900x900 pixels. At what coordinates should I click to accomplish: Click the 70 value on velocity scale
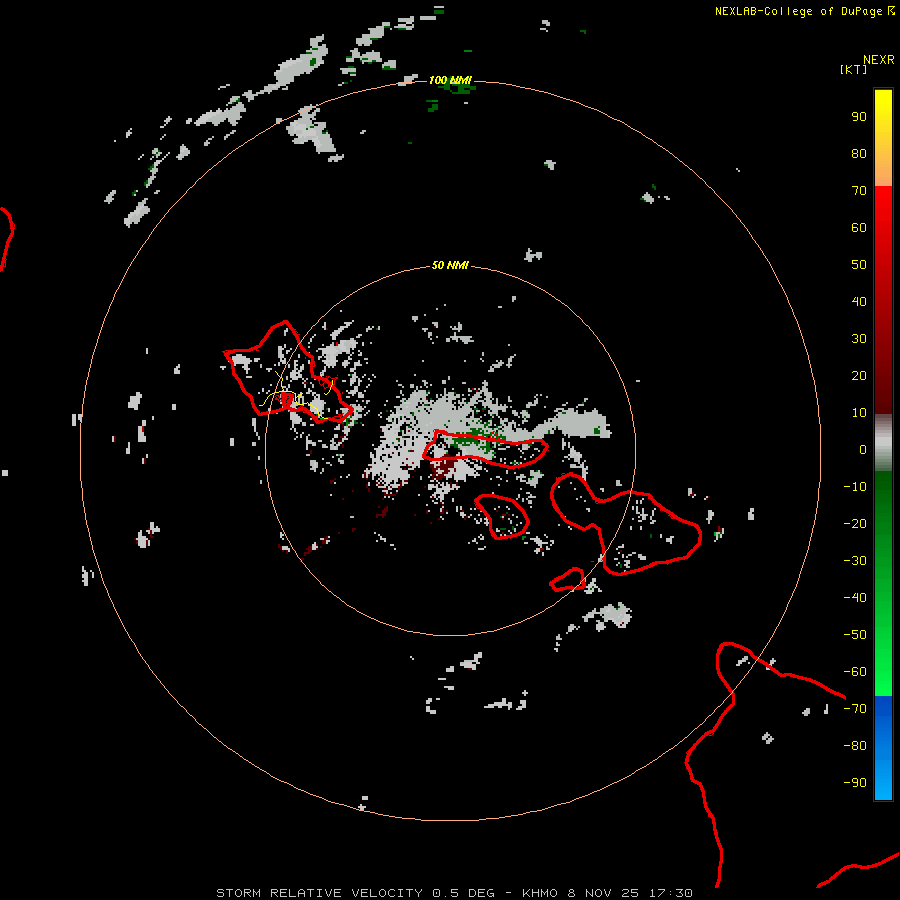859,191
